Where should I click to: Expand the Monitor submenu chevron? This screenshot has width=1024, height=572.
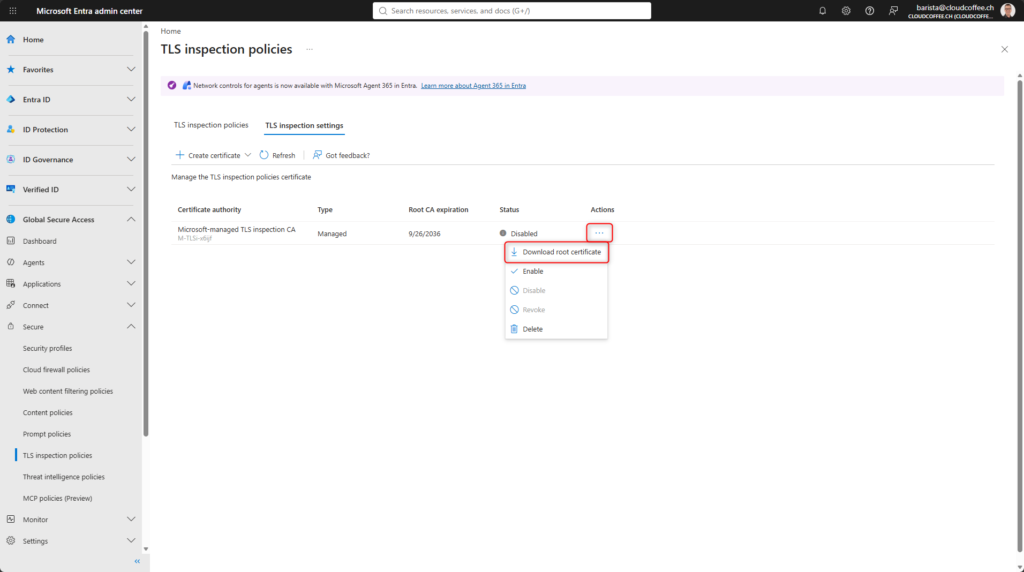(131, 520)
